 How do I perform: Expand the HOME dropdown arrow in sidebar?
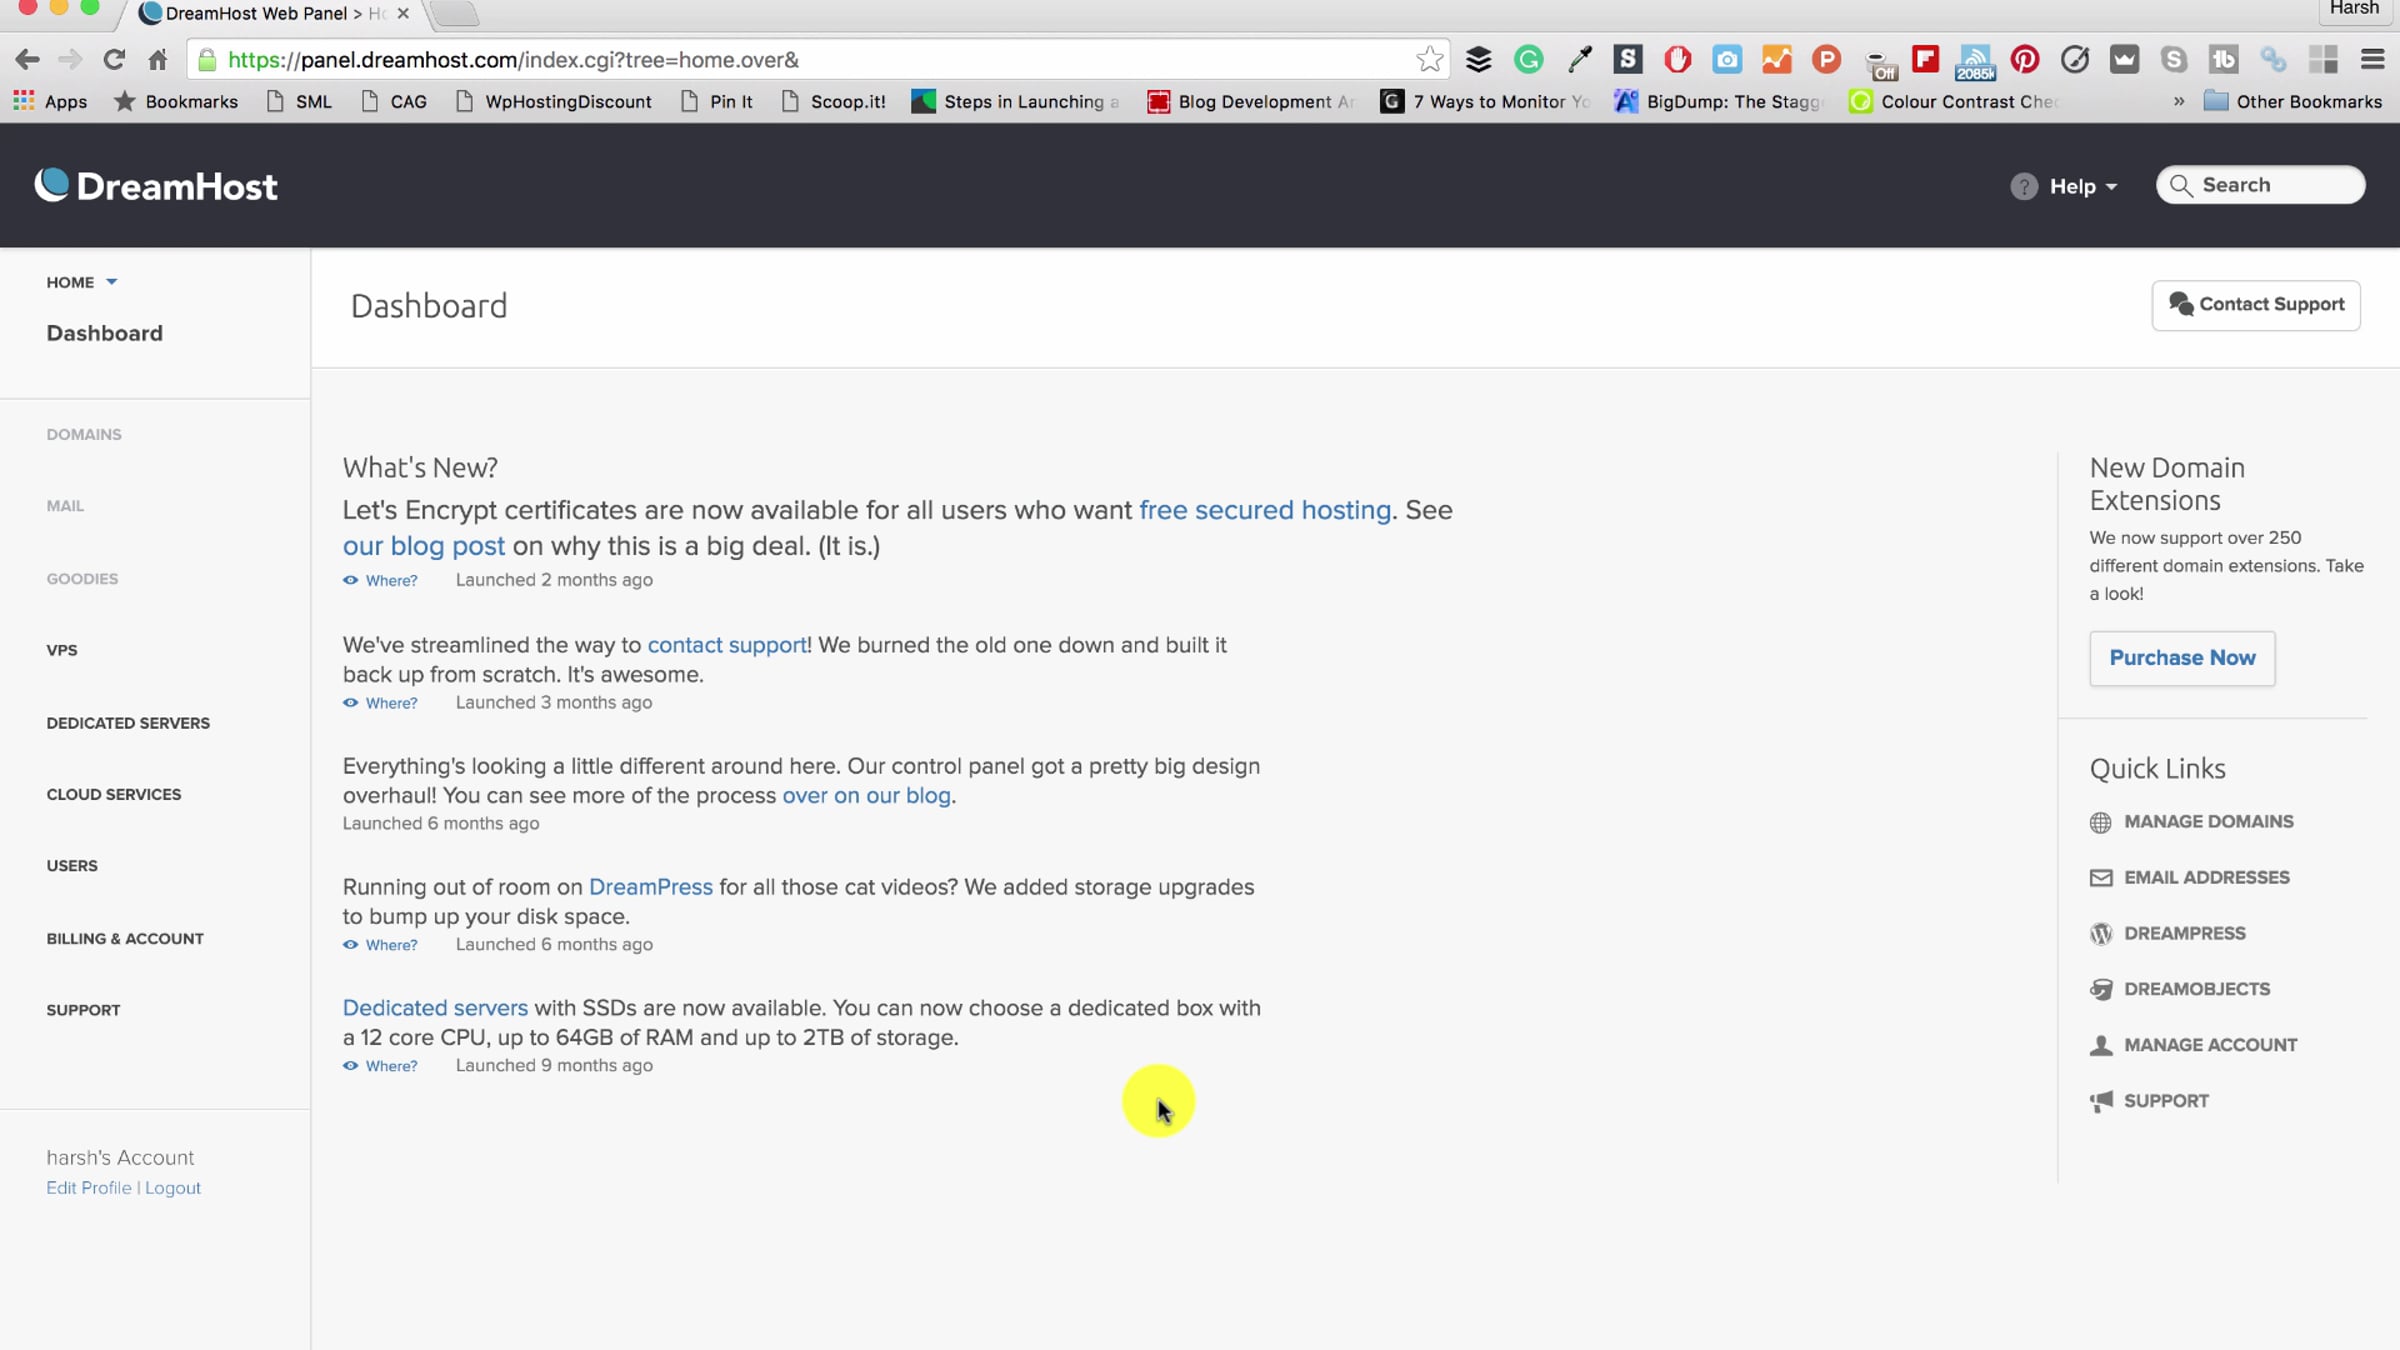pos(112,282)
